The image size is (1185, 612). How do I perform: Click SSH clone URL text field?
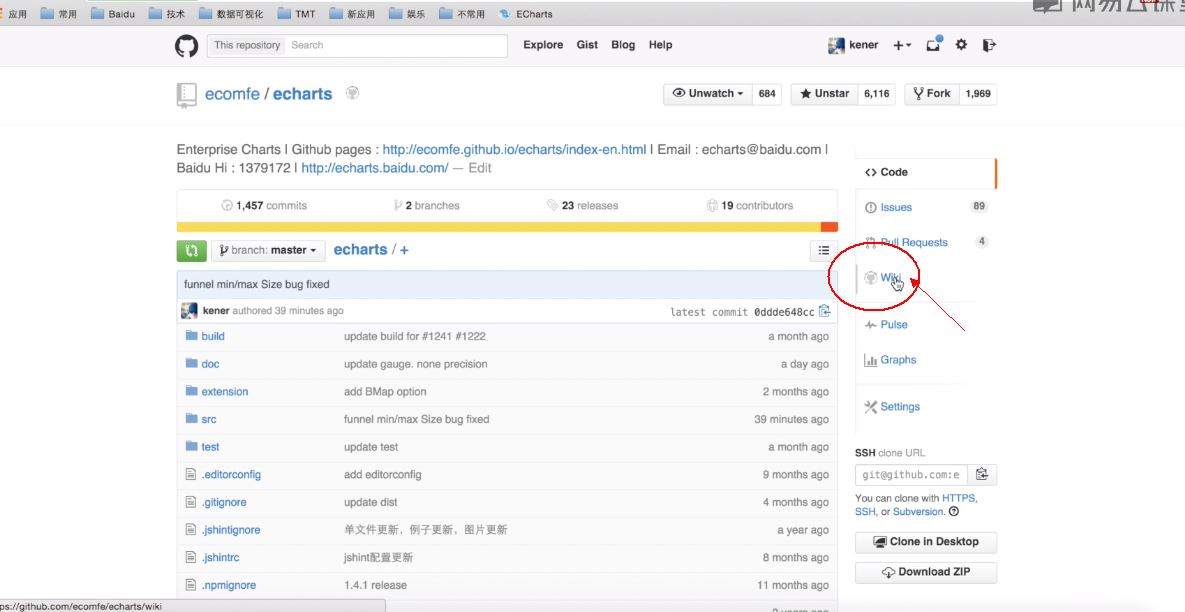pos(911,474)
